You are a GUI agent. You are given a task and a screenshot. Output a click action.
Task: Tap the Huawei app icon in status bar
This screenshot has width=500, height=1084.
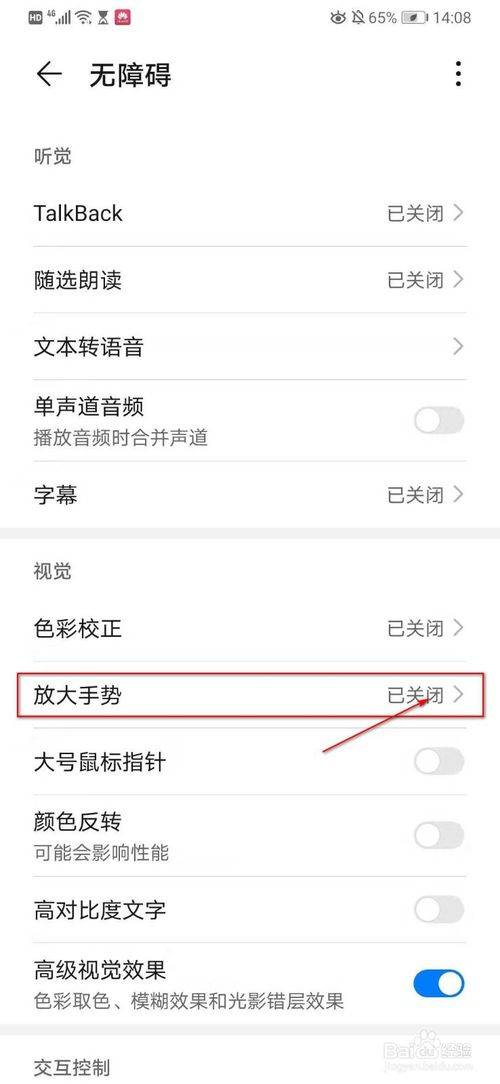coord(123,17)
